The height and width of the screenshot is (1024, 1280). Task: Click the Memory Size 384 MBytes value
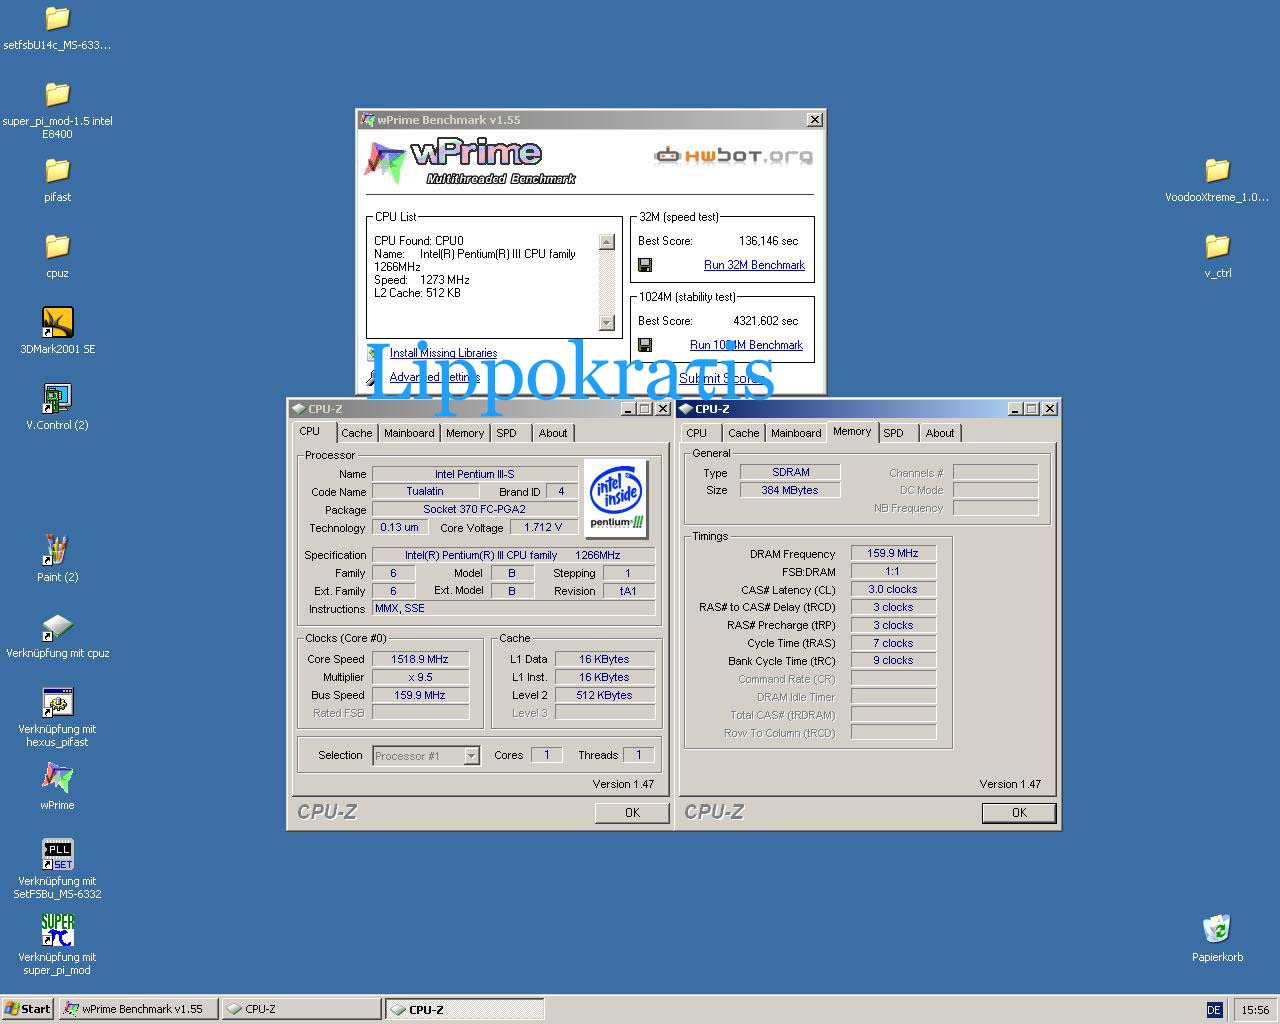point(790,490)
